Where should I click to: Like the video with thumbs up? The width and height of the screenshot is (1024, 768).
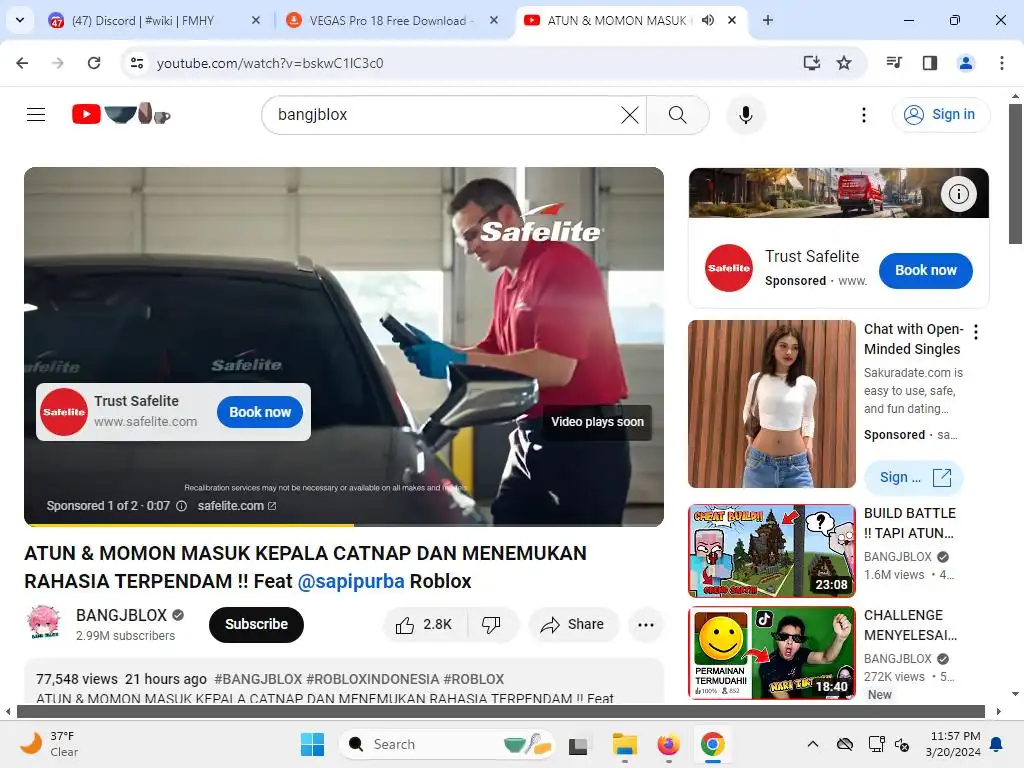pos(424,624)
